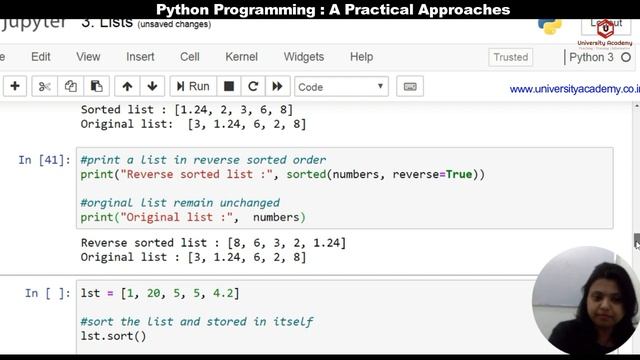Open the View menu
Viewport: 640px width, 360px height.
[88, 57]
